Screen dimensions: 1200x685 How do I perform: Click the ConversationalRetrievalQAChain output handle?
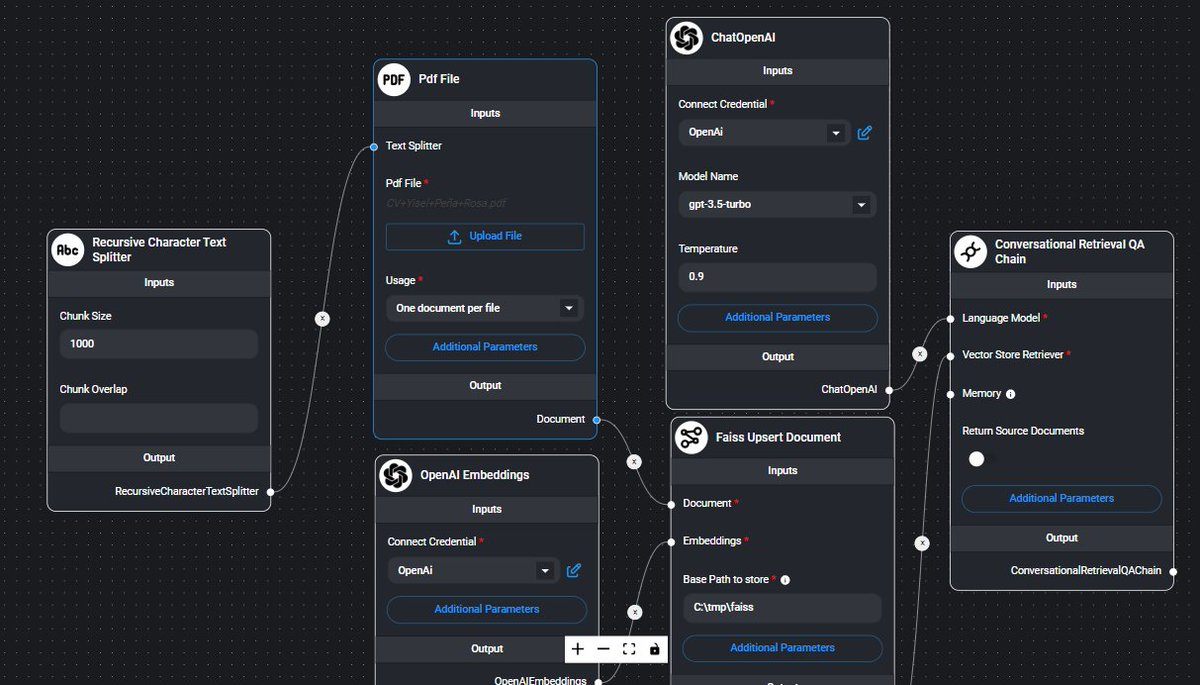pyautogui.click(x=1173, y=571)
